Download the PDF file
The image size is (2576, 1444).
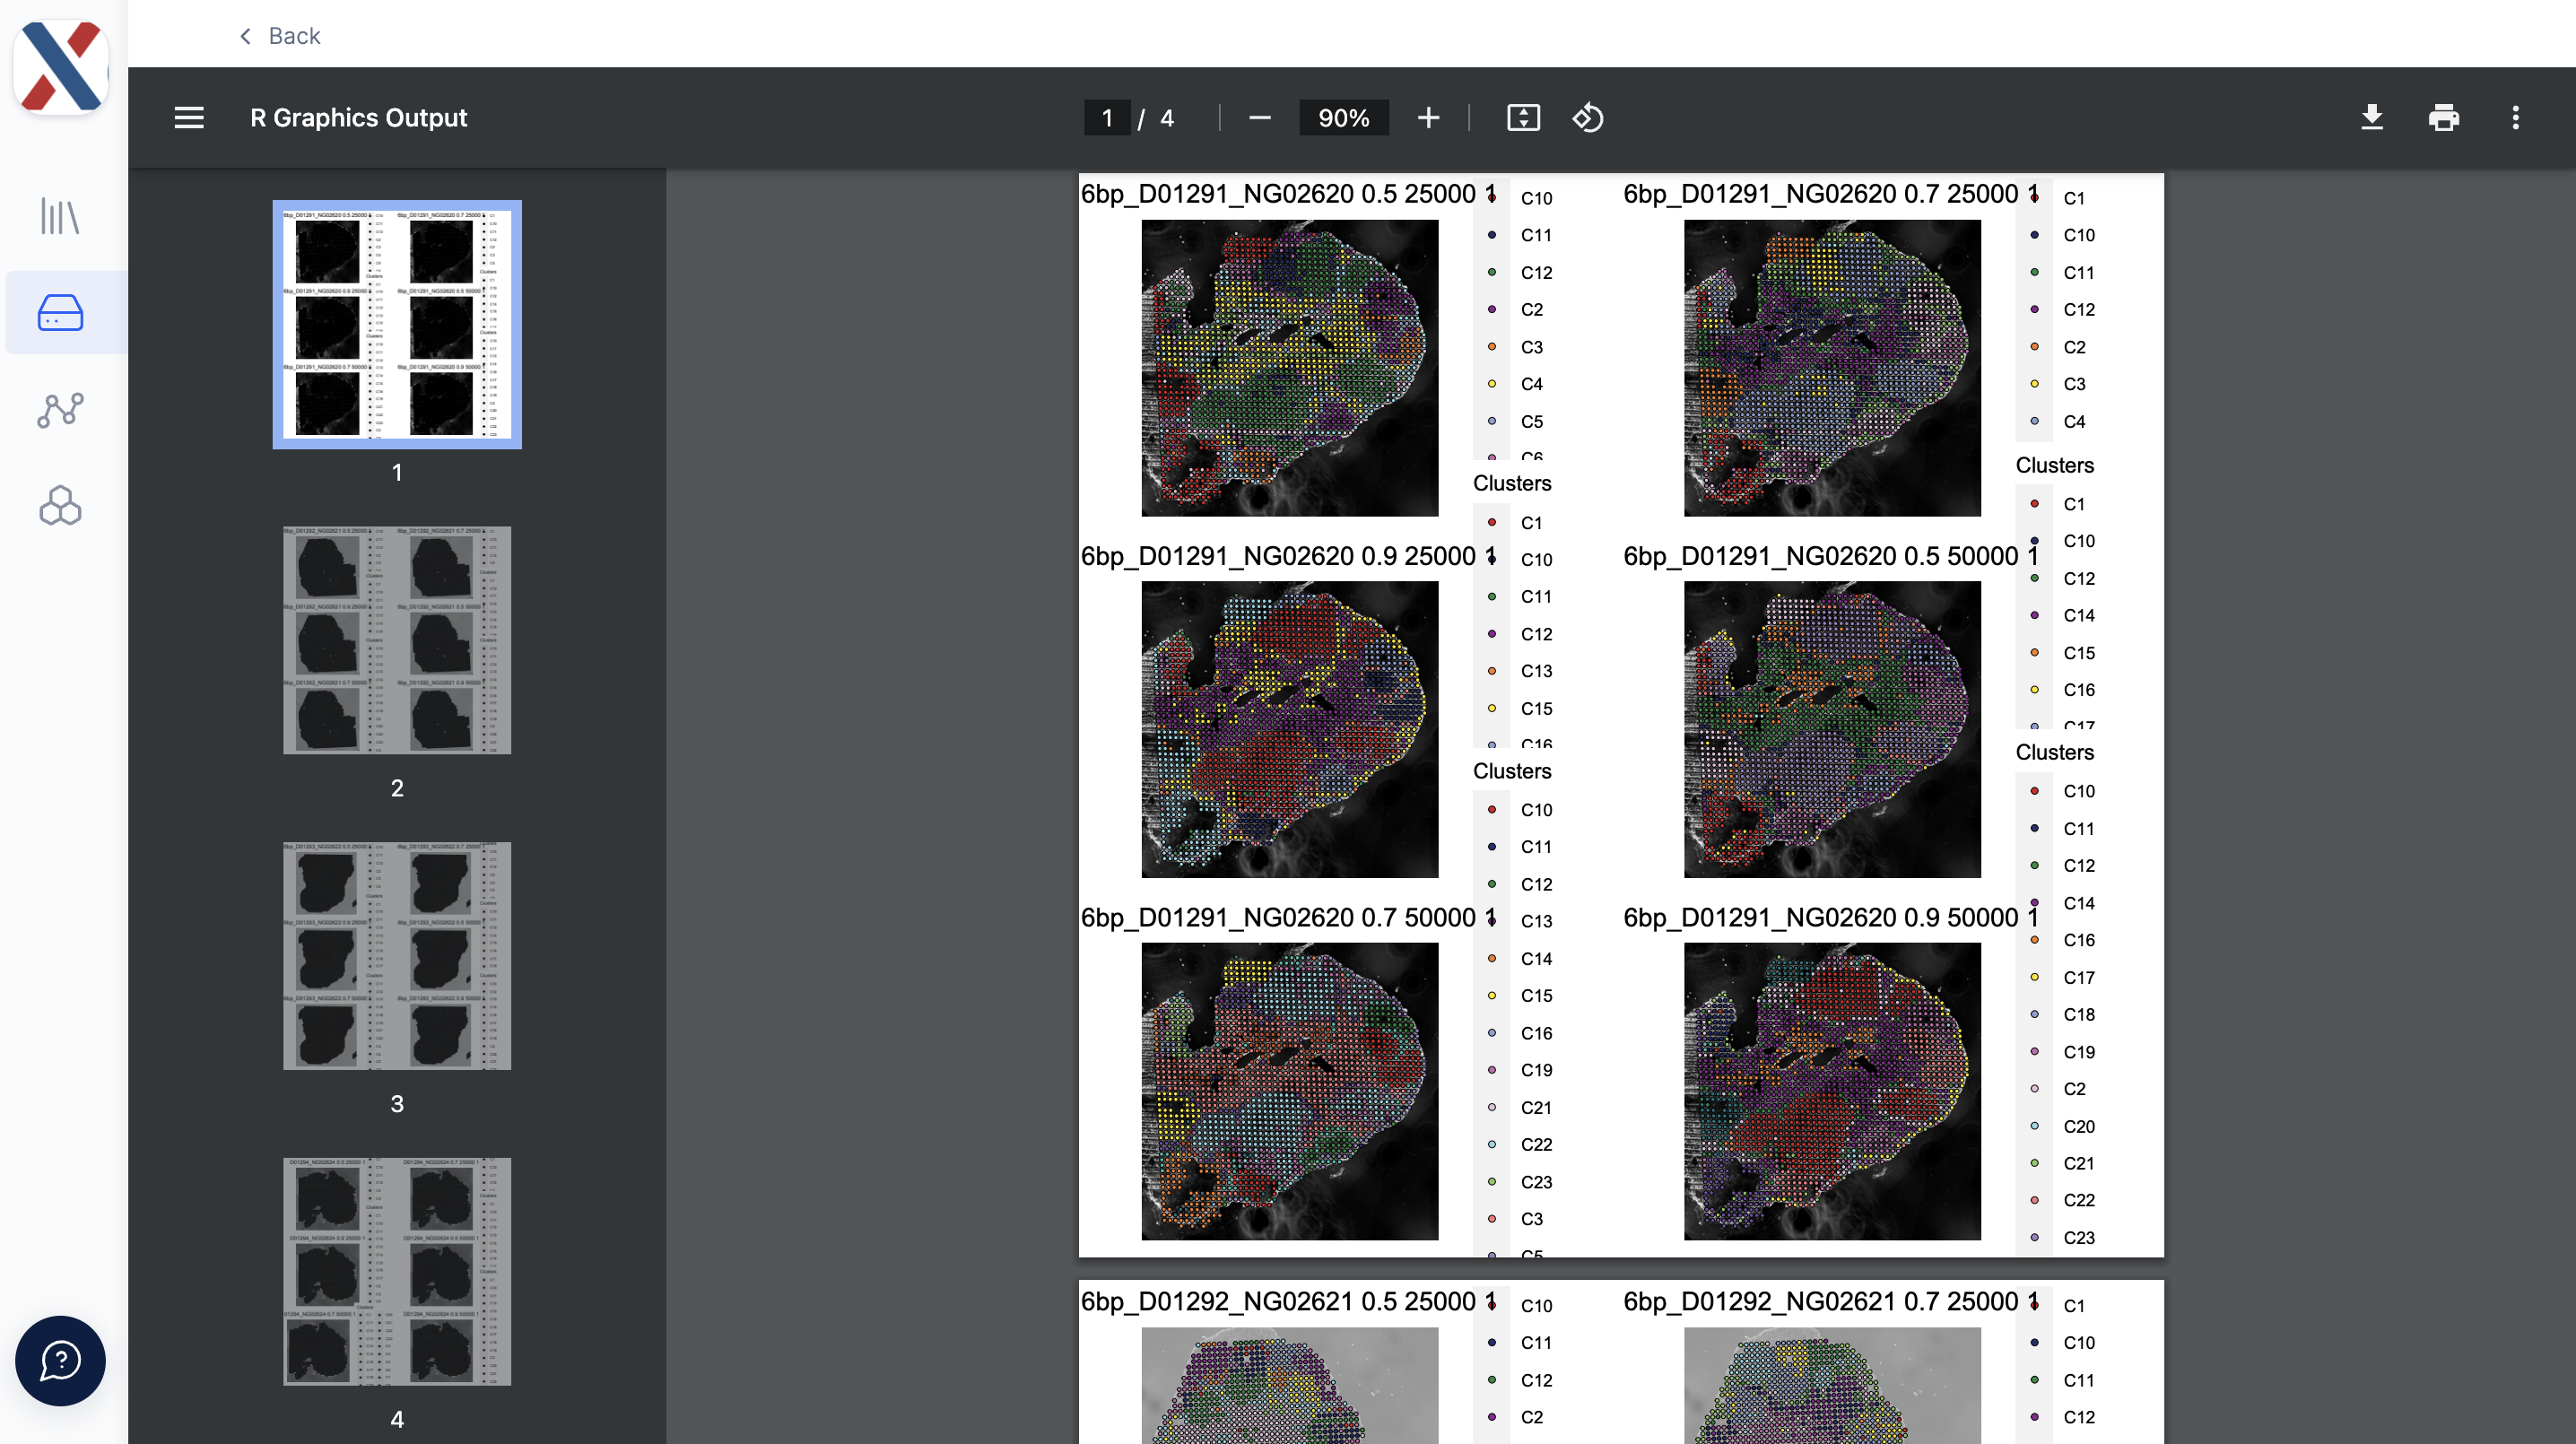click(x=2371, y=118)
